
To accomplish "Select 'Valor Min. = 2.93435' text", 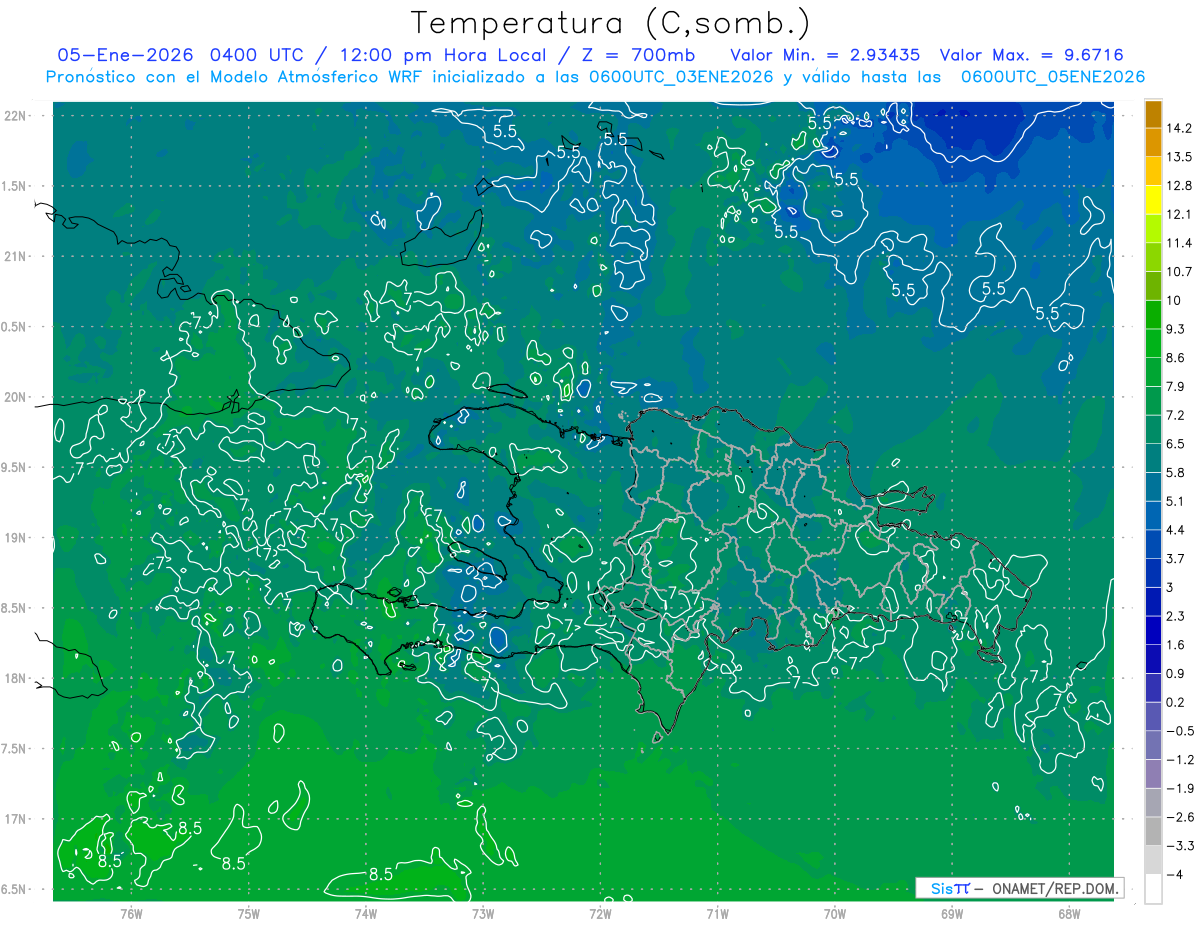I will pos(825,54).
